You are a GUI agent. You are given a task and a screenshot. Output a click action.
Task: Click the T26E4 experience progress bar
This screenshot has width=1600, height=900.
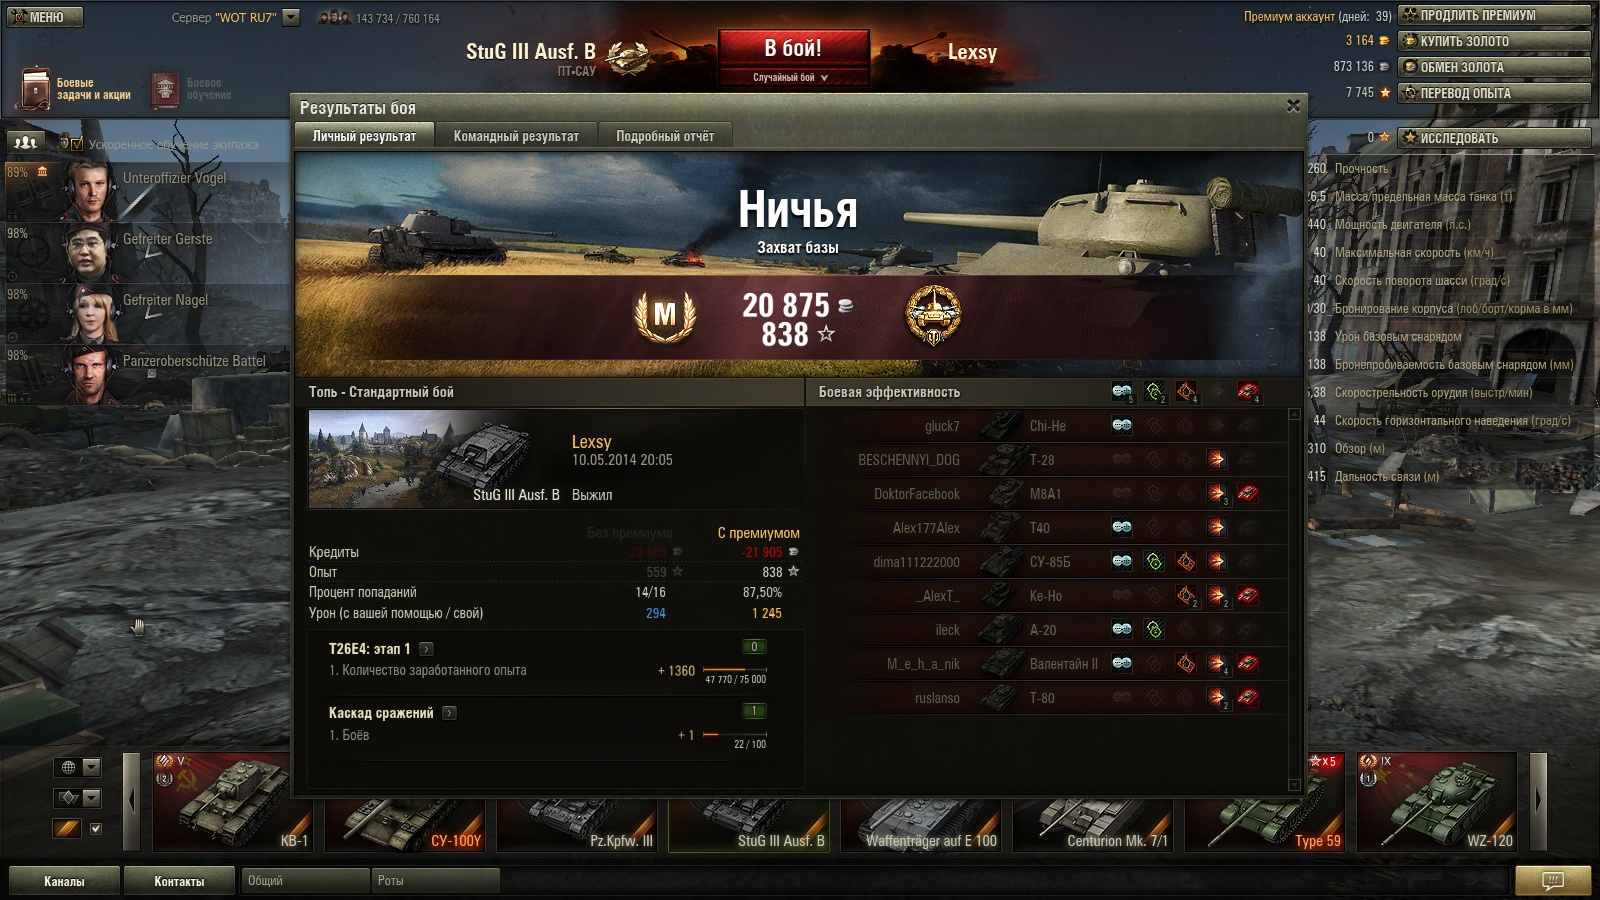pos(735,670)
